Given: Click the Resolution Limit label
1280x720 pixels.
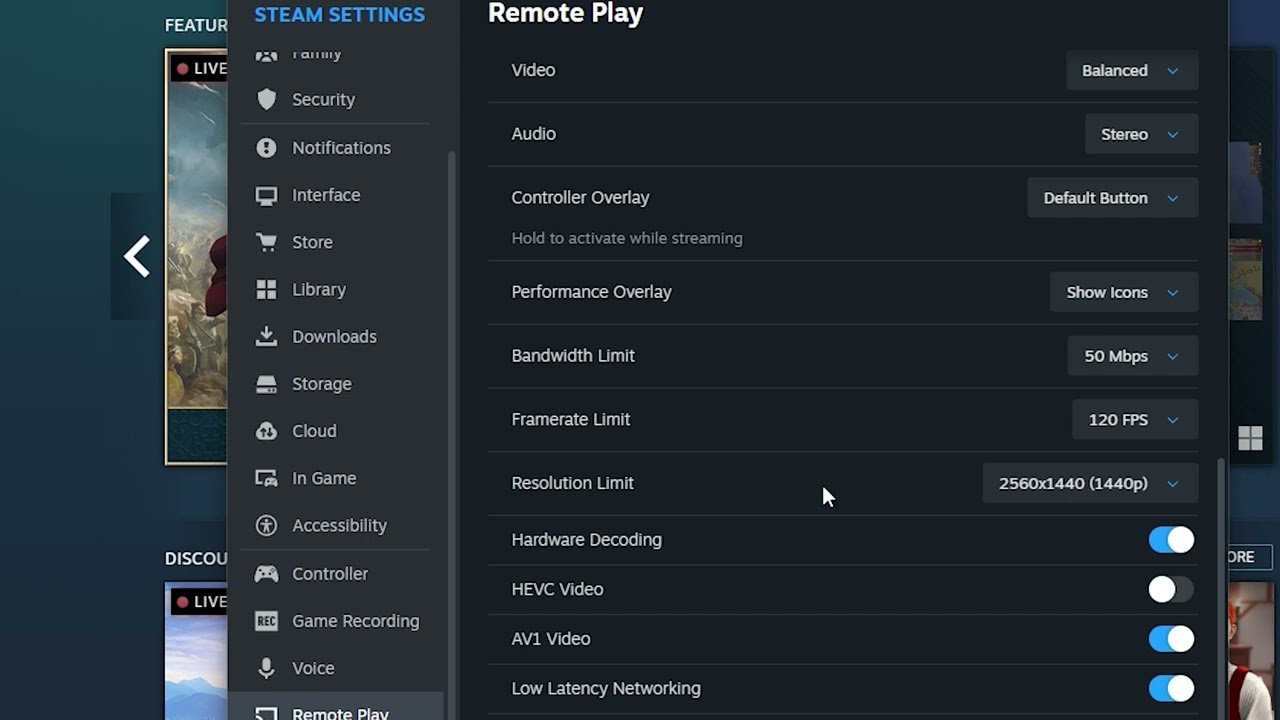Looking at the screenshot, I should (x=572, y=483).
